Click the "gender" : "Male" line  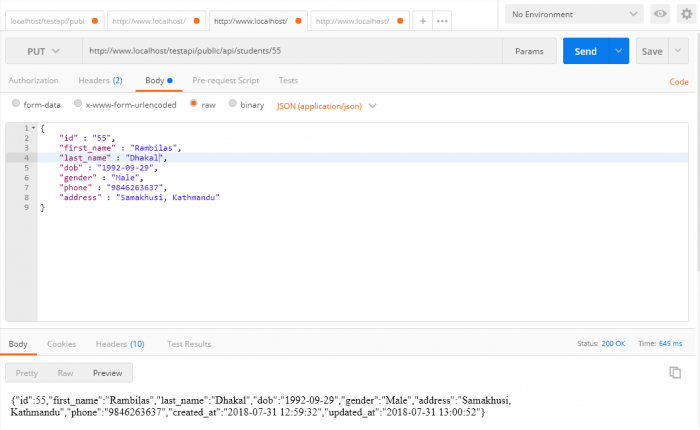coord(101,178)
